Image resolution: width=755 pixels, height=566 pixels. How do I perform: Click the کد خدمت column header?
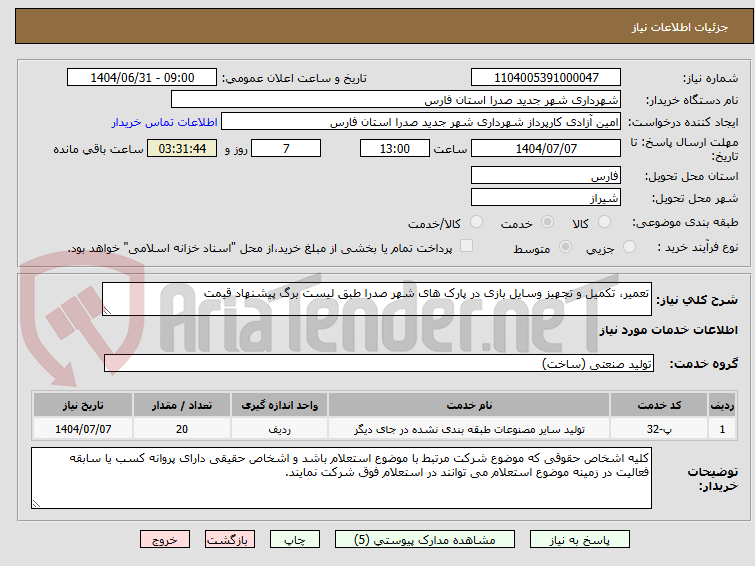(x=659, y=405)
